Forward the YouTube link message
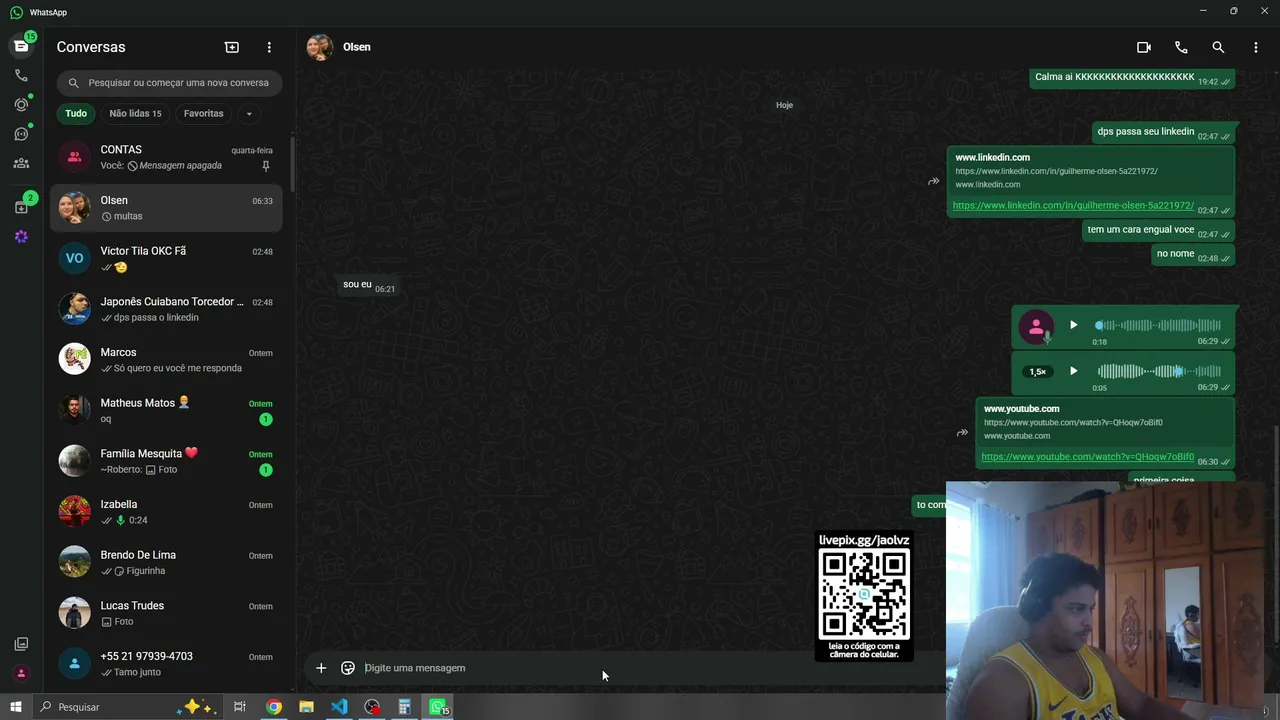The width and height of the screenshot is (1280, 720). click(x=962, y=433)
